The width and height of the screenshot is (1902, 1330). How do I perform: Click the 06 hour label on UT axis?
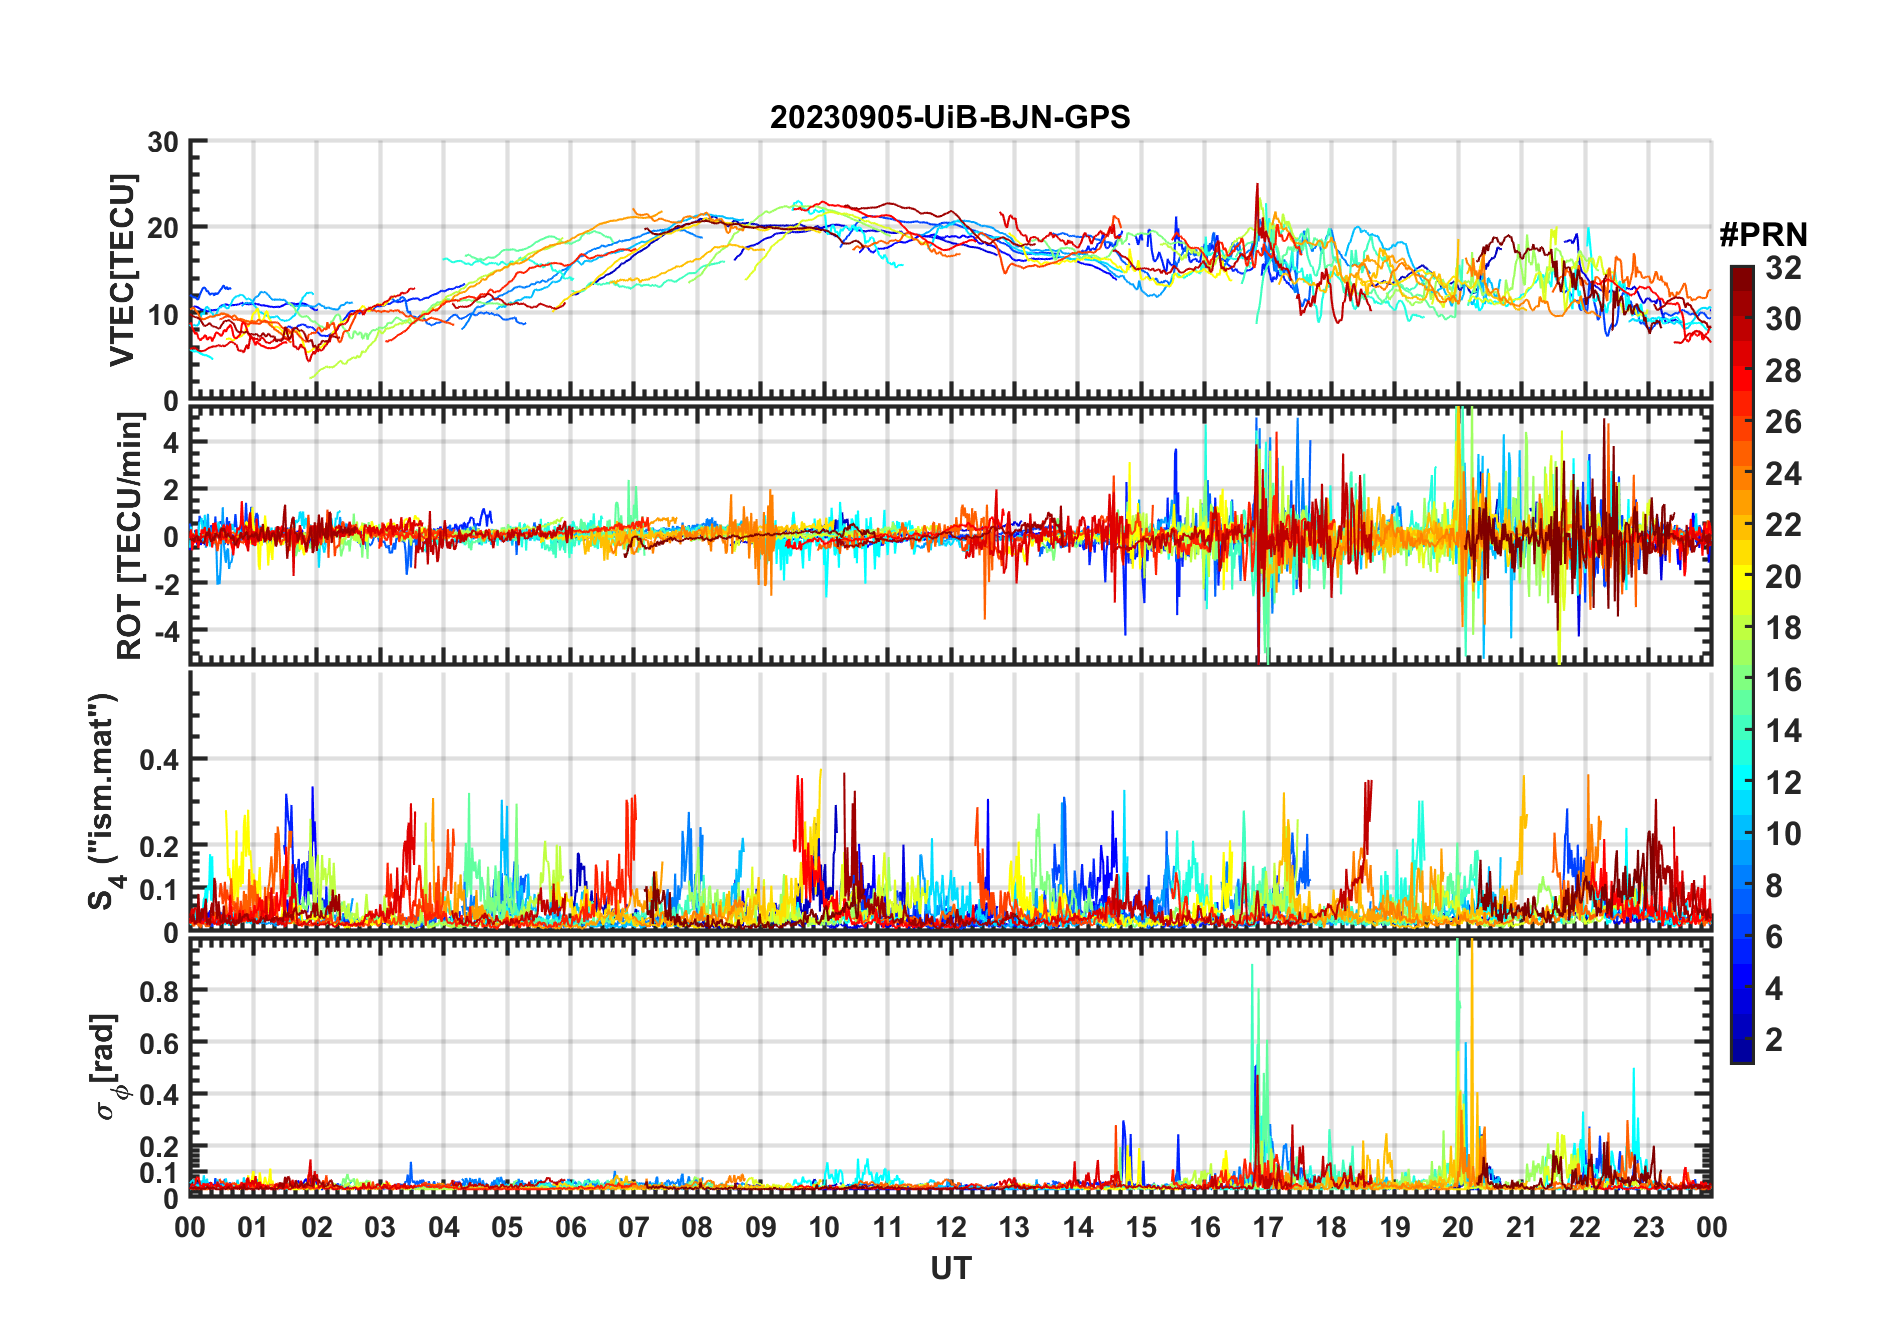[x=570, y=1227]
